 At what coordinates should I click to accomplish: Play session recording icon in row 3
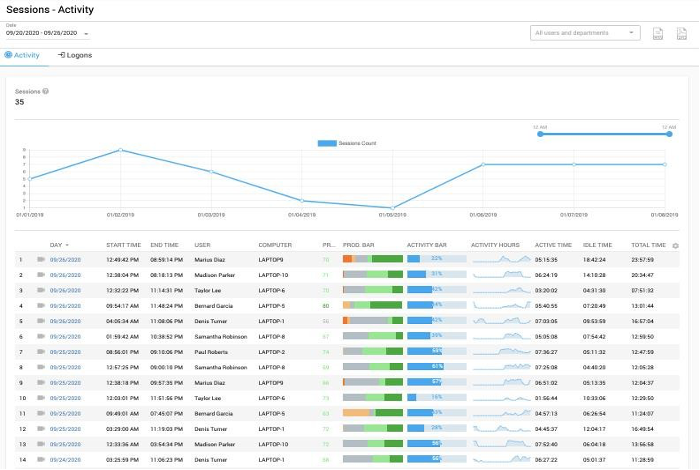[41, 290]
